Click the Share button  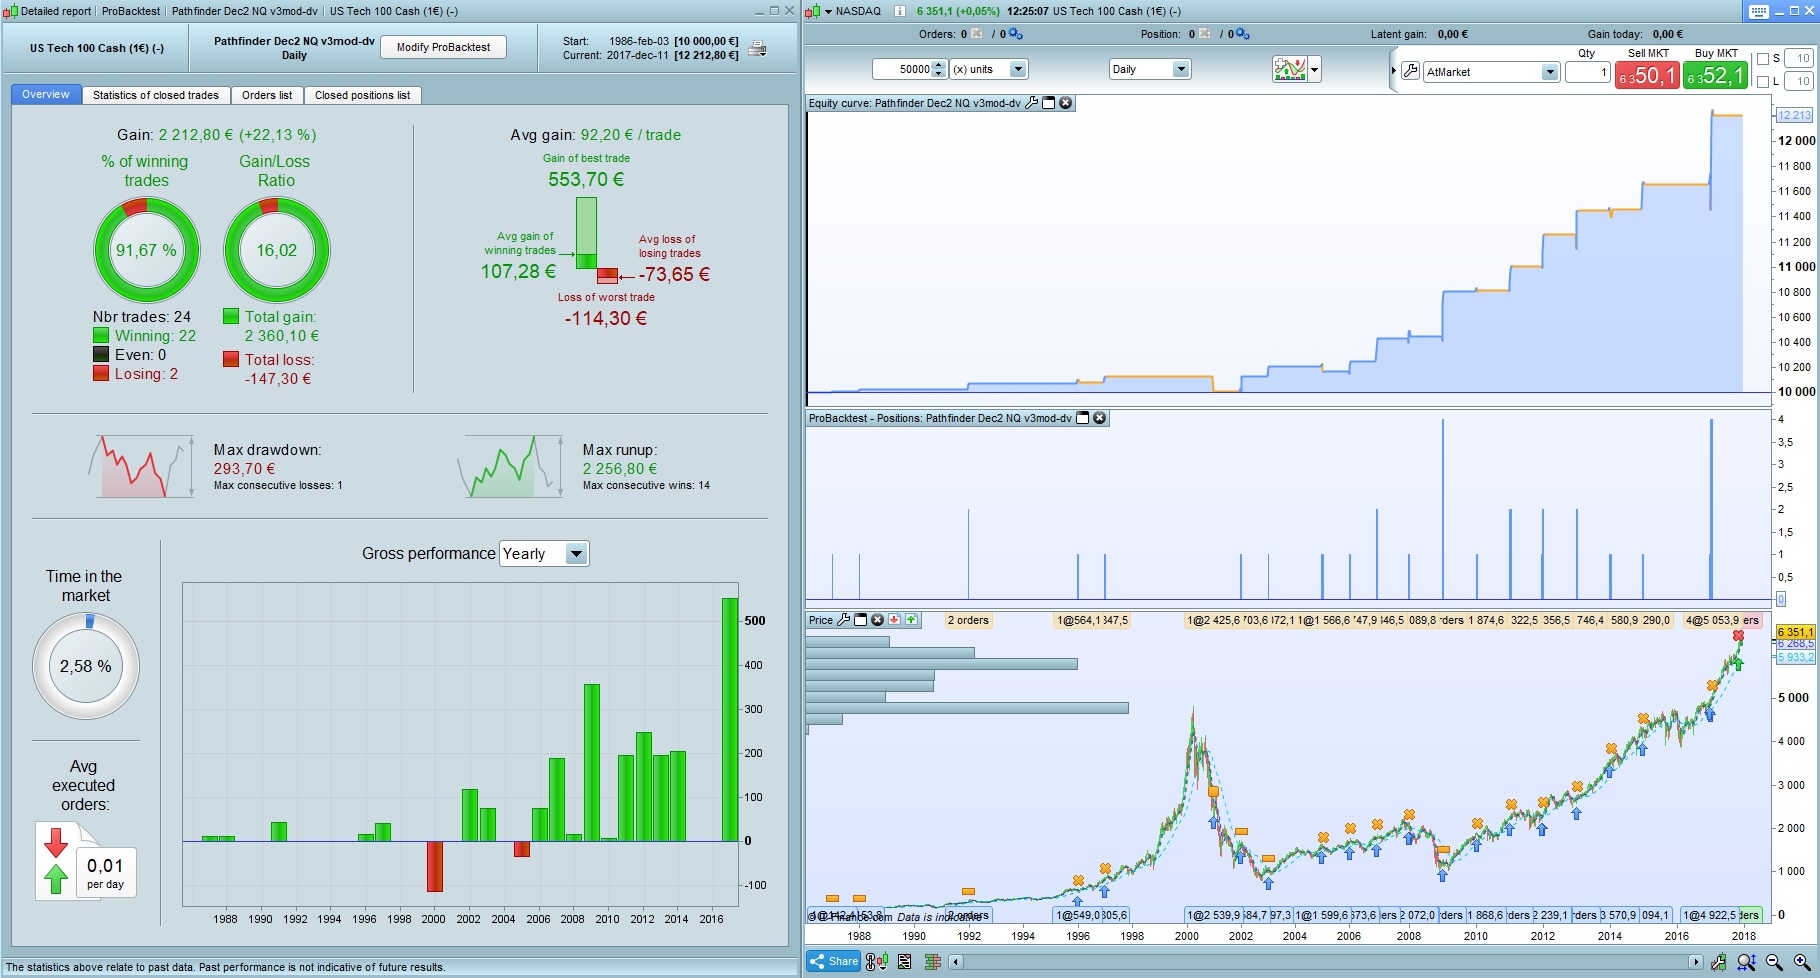(834, 962)
